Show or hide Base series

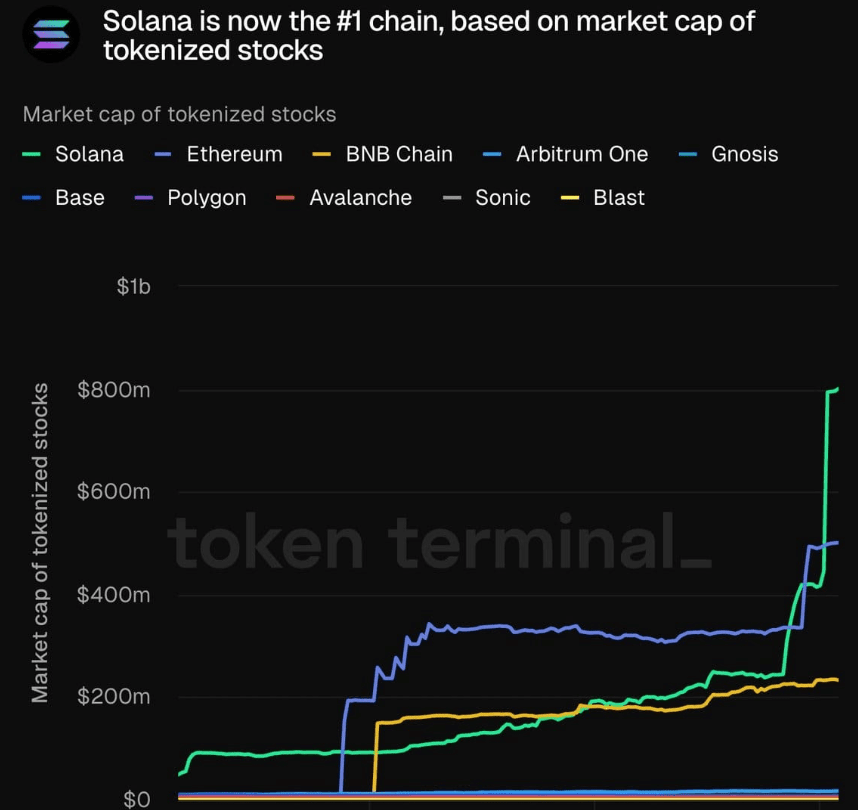80,198
